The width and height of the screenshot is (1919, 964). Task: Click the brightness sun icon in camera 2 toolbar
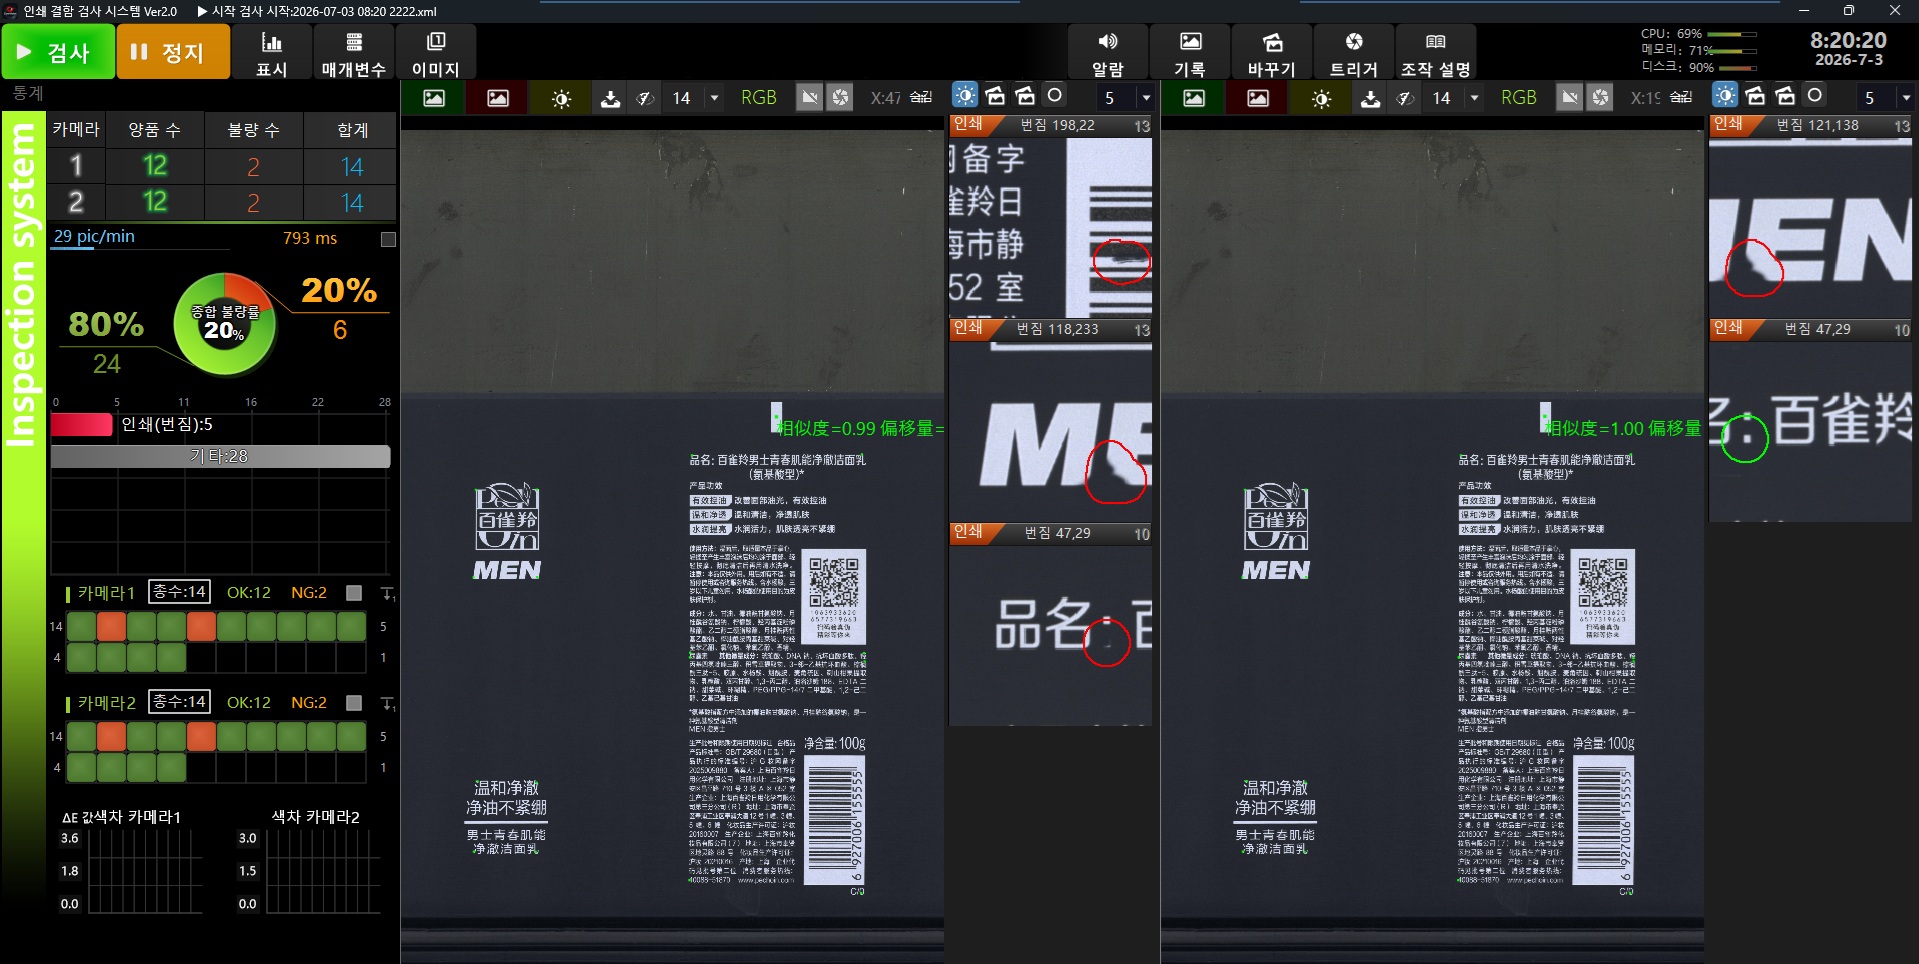(1322, 98)
